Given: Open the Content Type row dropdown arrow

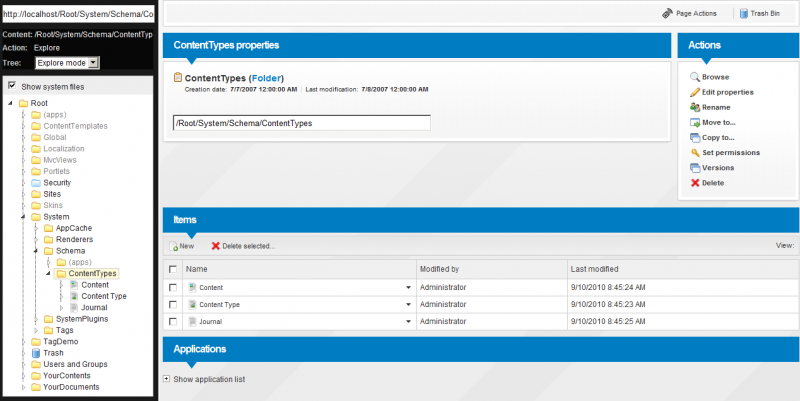Looking at the screenshot, I should (408, 305).
